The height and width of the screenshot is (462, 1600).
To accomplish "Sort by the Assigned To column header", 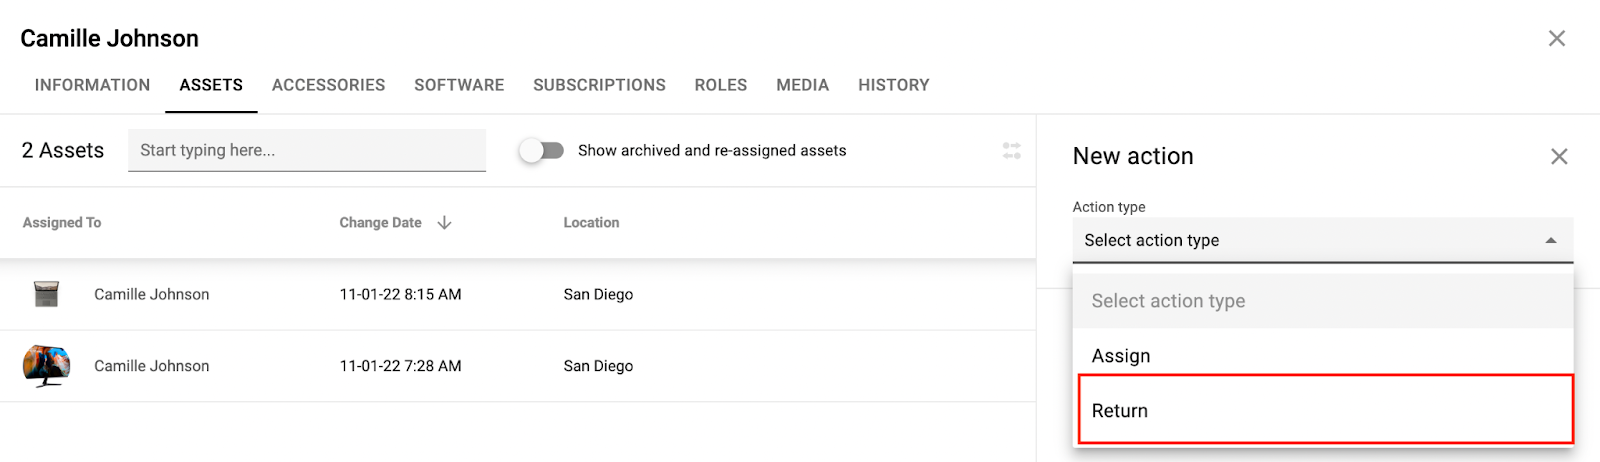I will (62, 223).
